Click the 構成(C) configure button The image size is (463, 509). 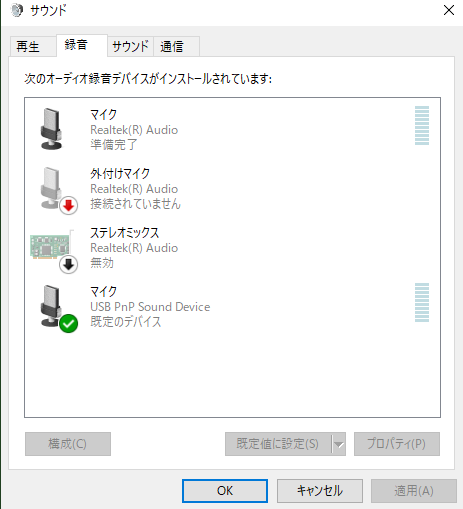(x=68, y=444)
